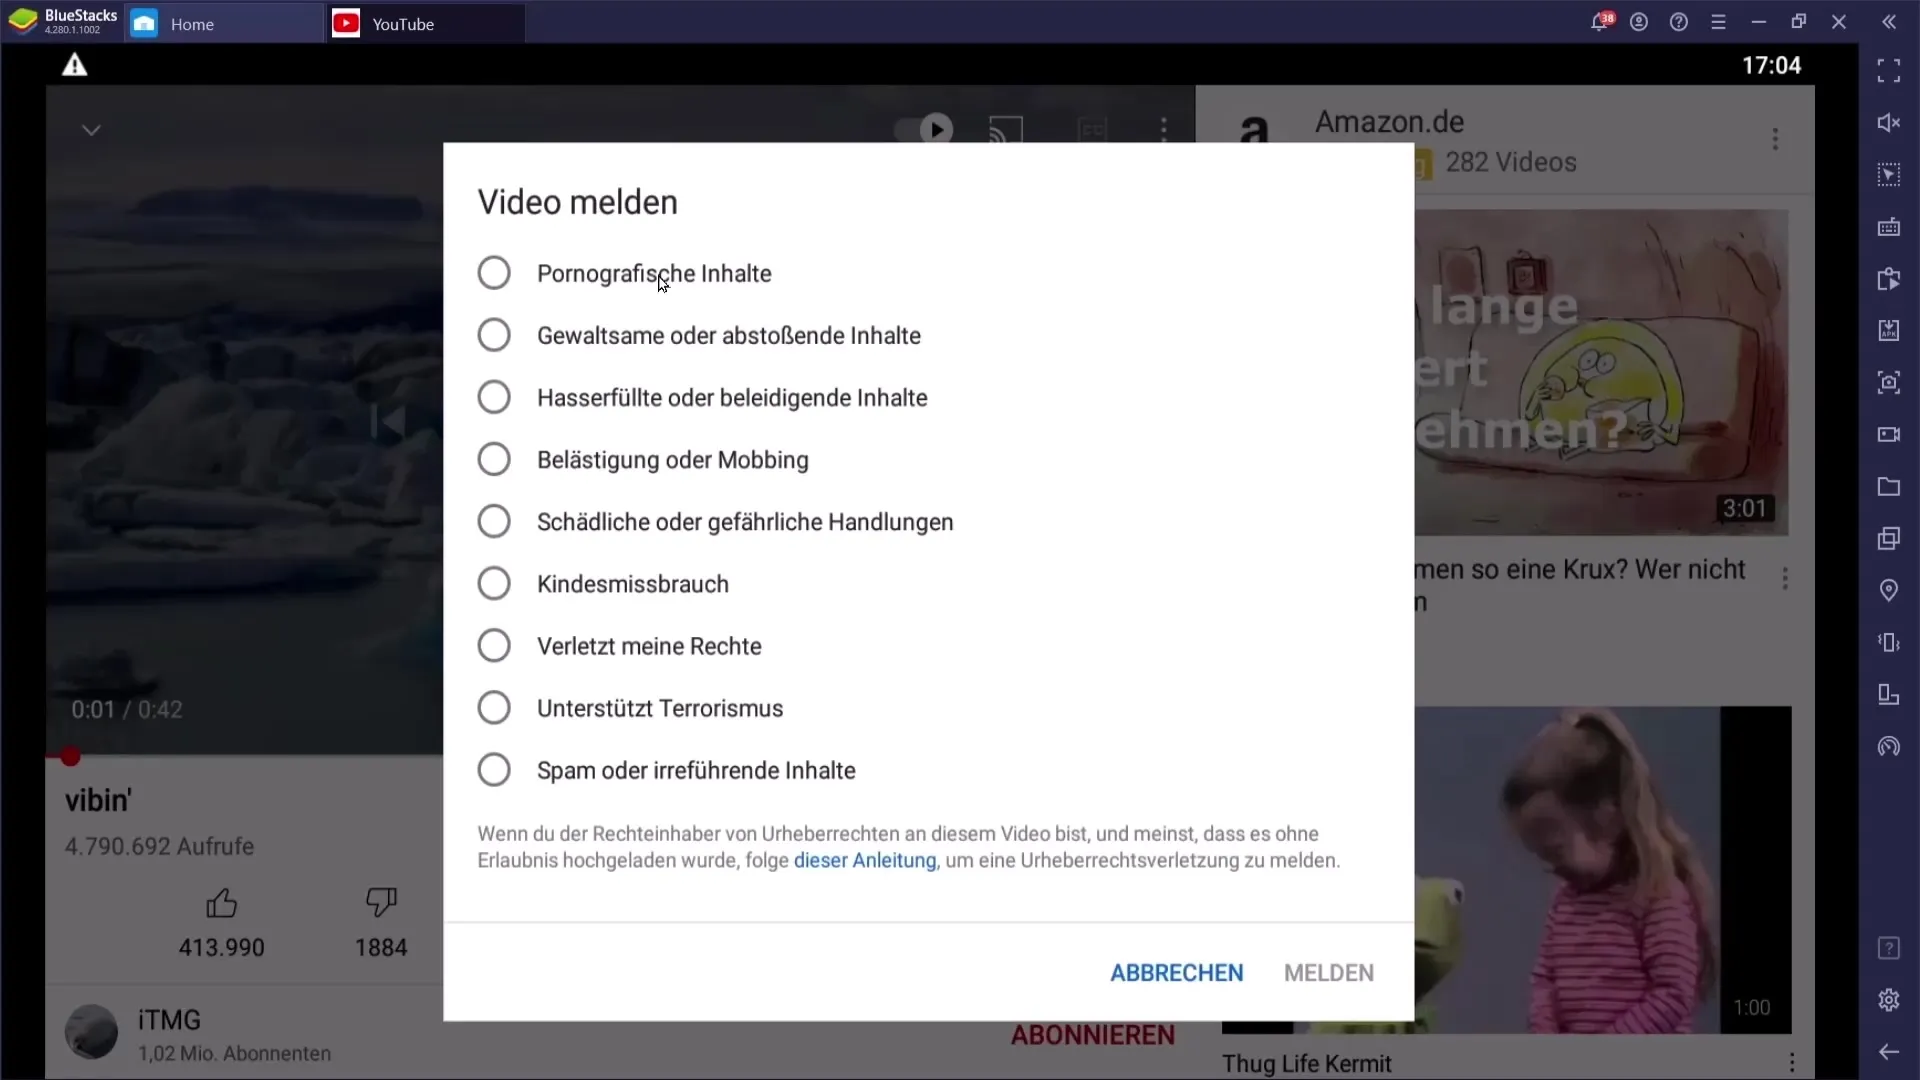Viewport: 1920px width, 1080px height.
Task: Open set location sidebar icon
Action: [x=1889, y=590]
